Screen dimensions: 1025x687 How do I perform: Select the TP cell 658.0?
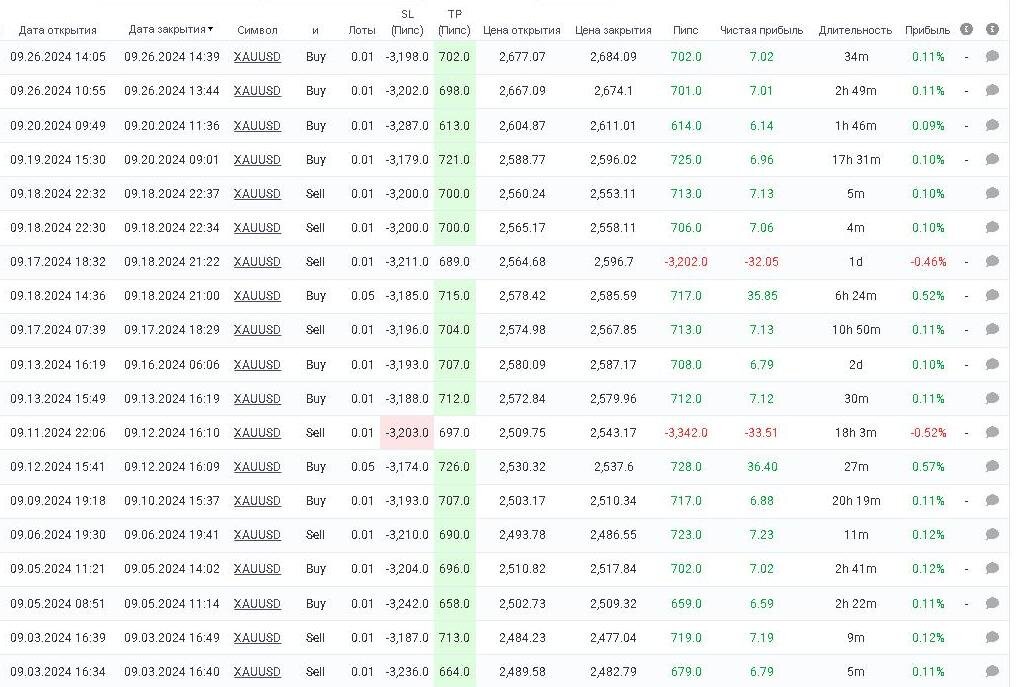click(x=454, y=603)
